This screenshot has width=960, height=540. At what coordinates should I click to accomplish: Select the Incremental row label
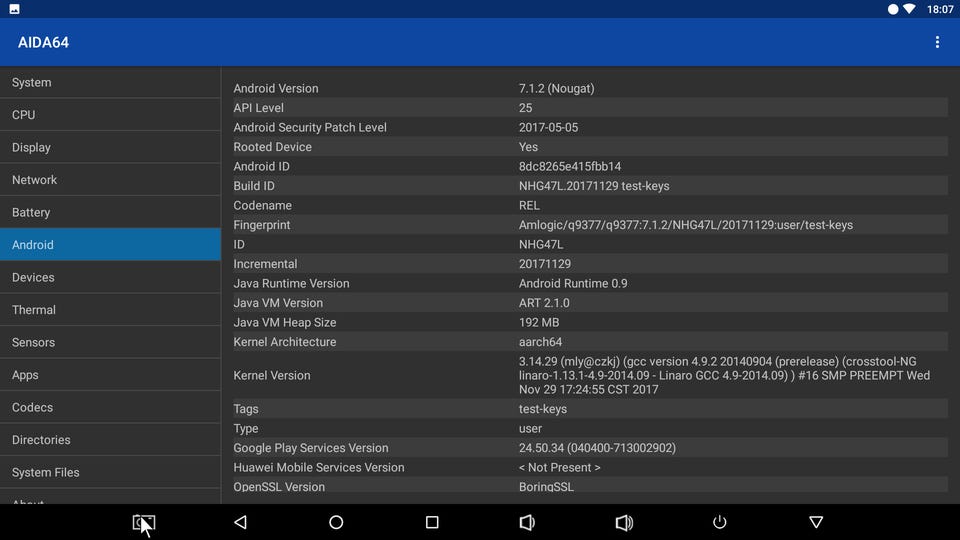click(x=265, y=264)
